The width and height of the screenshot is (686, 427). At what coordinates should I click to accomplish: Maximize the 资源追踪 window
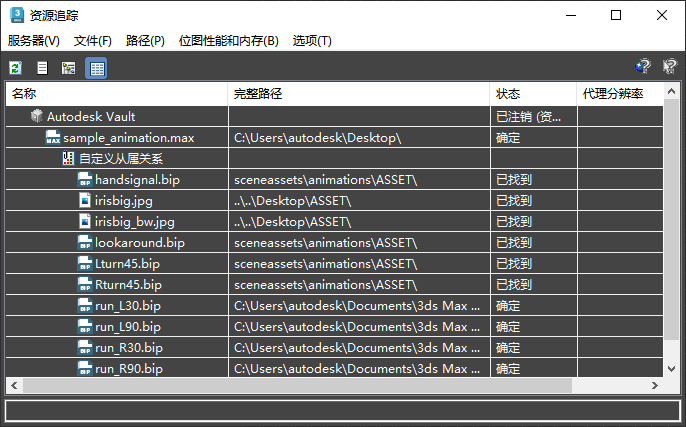point(616,15)
